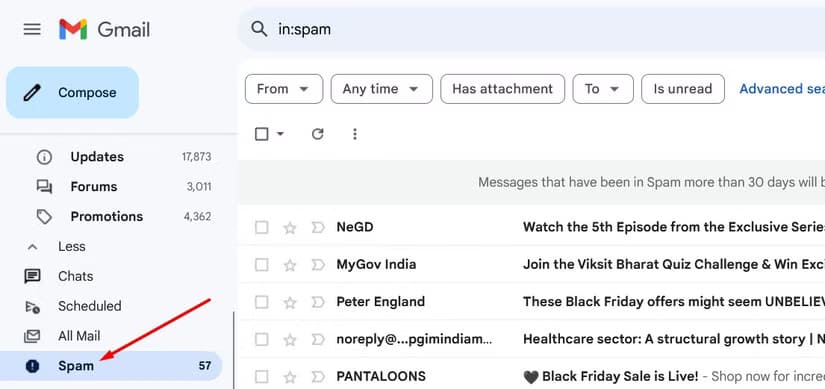Toggle the Is unread filter

tap(682, 89)
